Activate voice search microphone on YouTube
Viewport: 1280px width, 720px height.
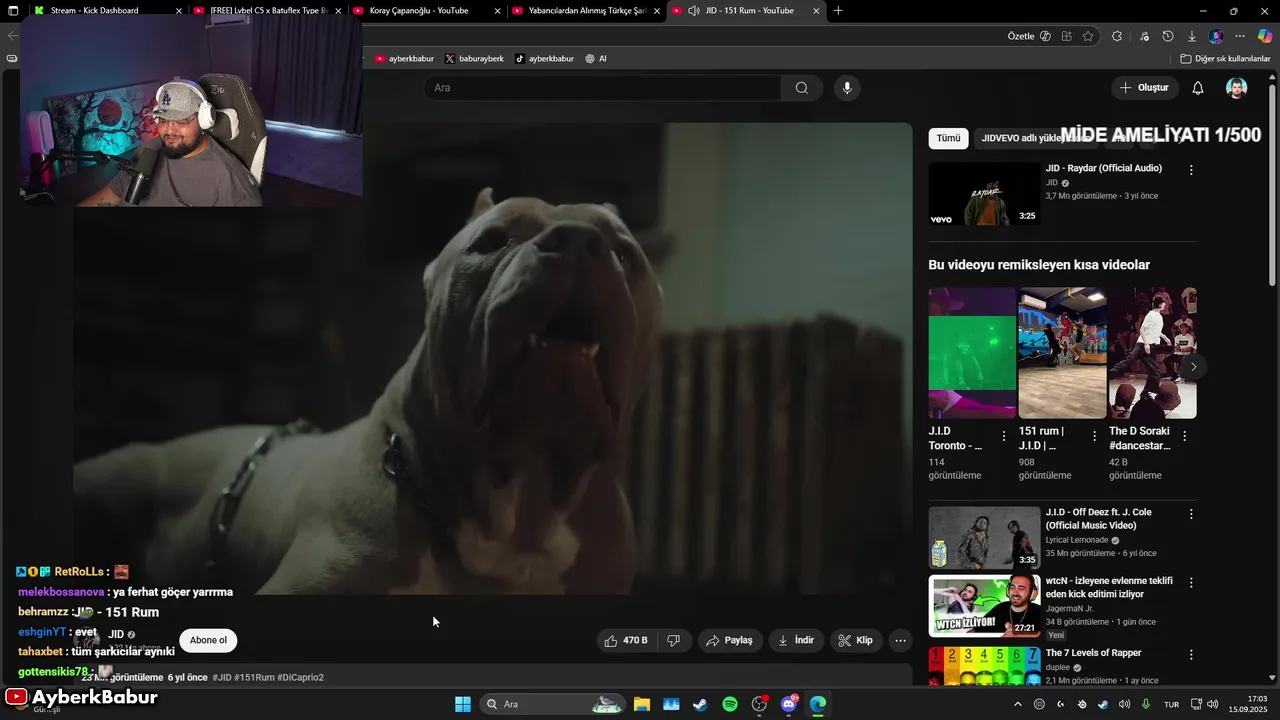pos(847,88)
